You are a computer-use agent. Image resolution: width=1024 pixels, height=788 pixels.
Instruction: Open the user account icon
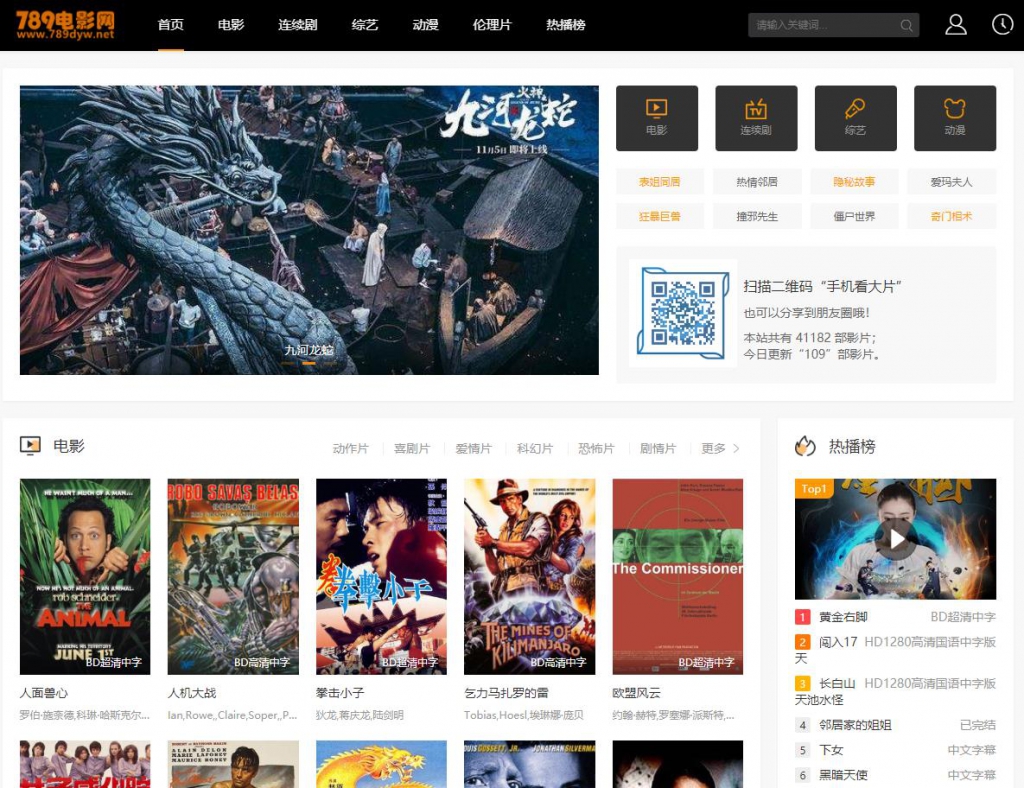(955, 25)
